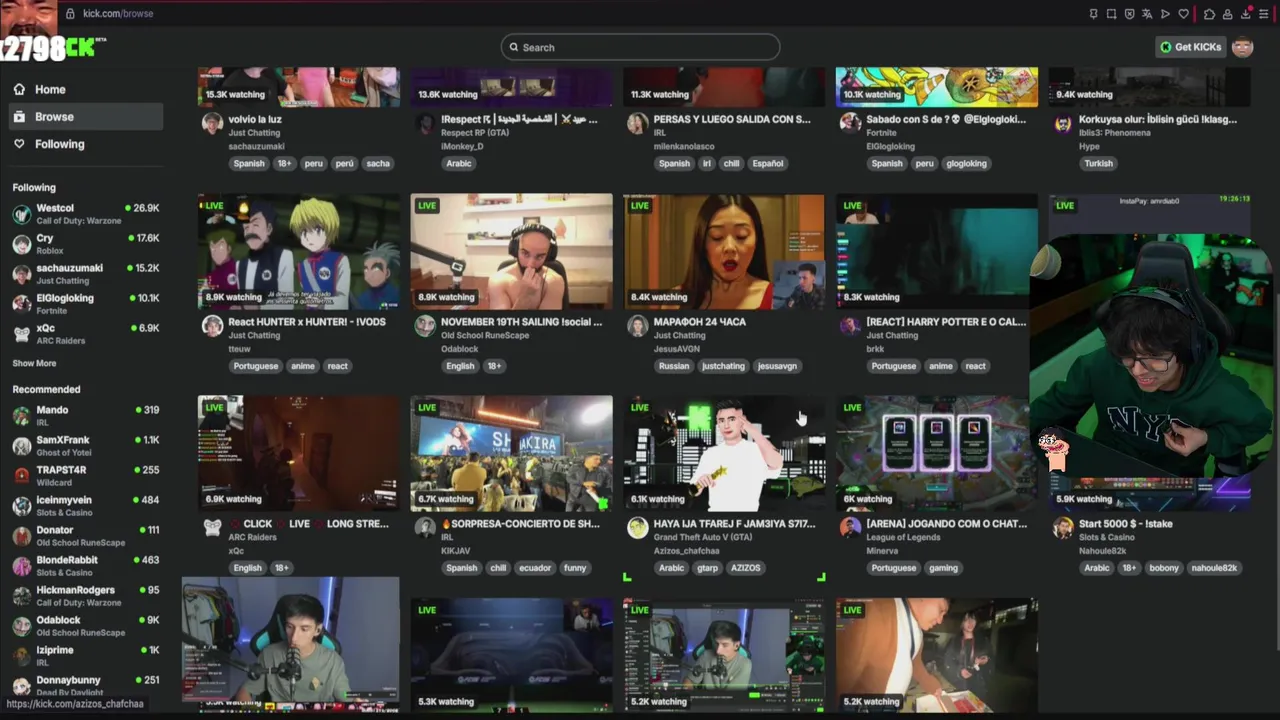Click the funny tag under KIKJAV stream

click(575, 568)
